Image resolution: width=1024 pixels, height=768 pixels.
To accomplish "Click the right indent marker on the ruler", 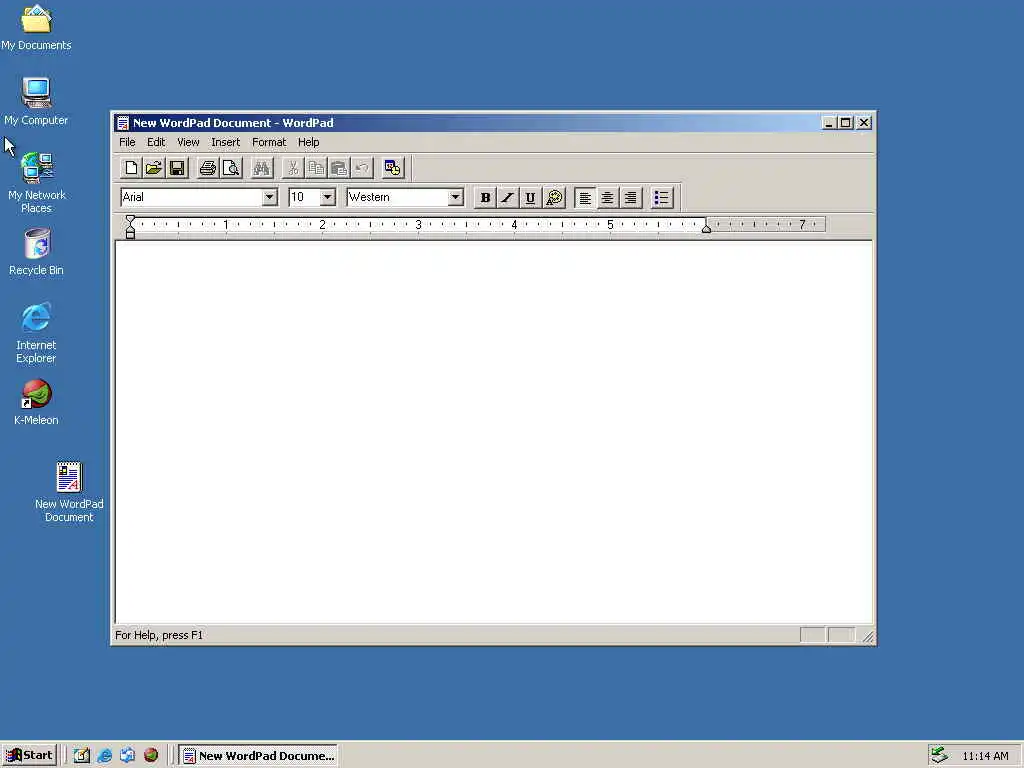I will click(706, 228).
